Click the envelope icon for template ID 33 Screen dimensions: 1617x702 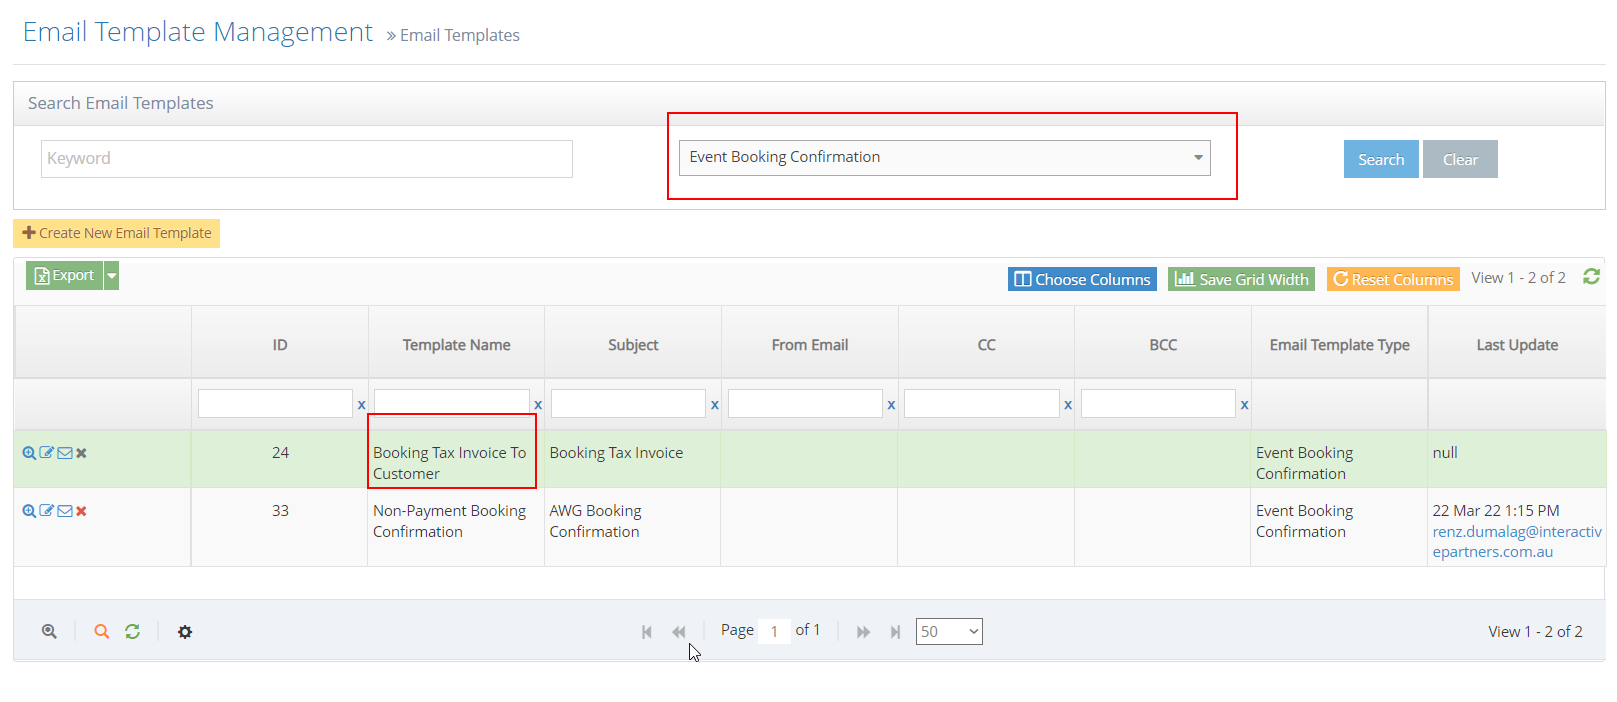coord(65,511)
